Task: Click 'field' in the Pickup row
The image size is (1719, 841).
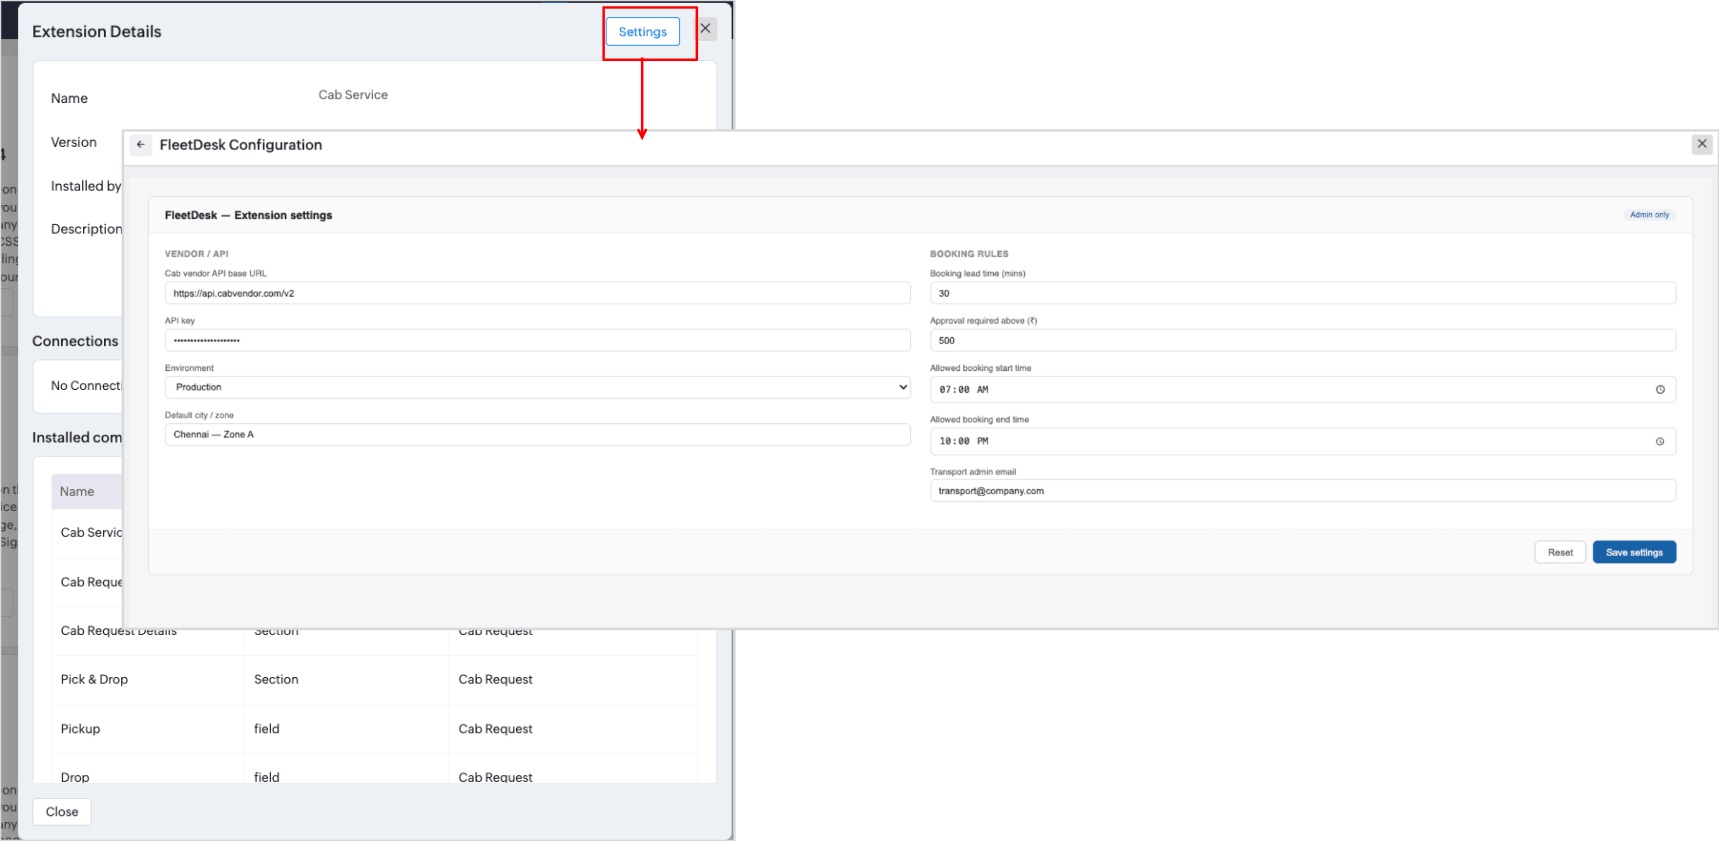Action: 267,729
